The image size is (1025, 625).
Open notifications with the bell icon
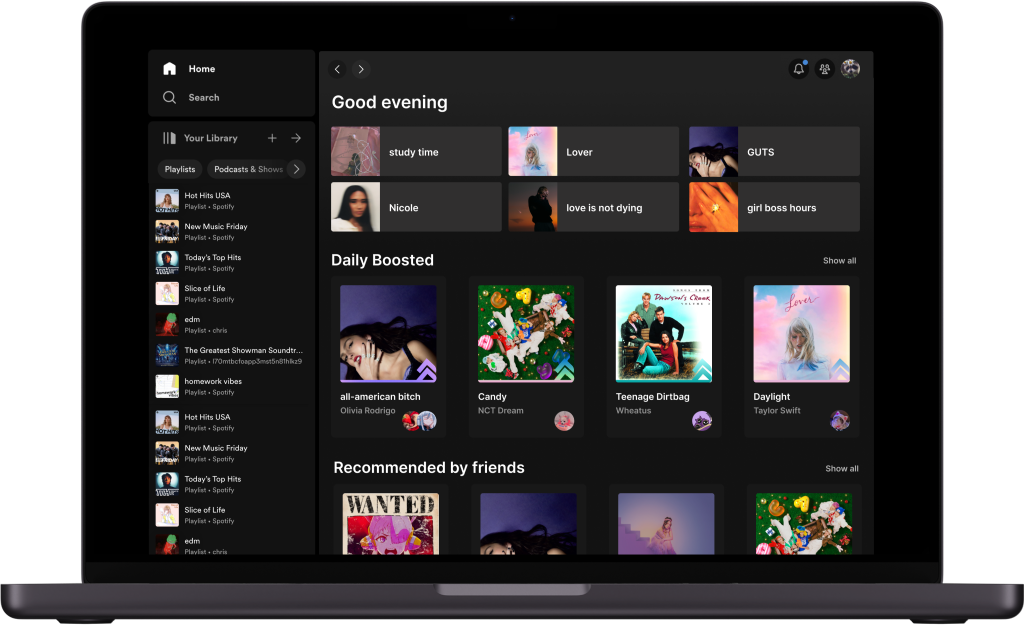click(x=798, y=68)
